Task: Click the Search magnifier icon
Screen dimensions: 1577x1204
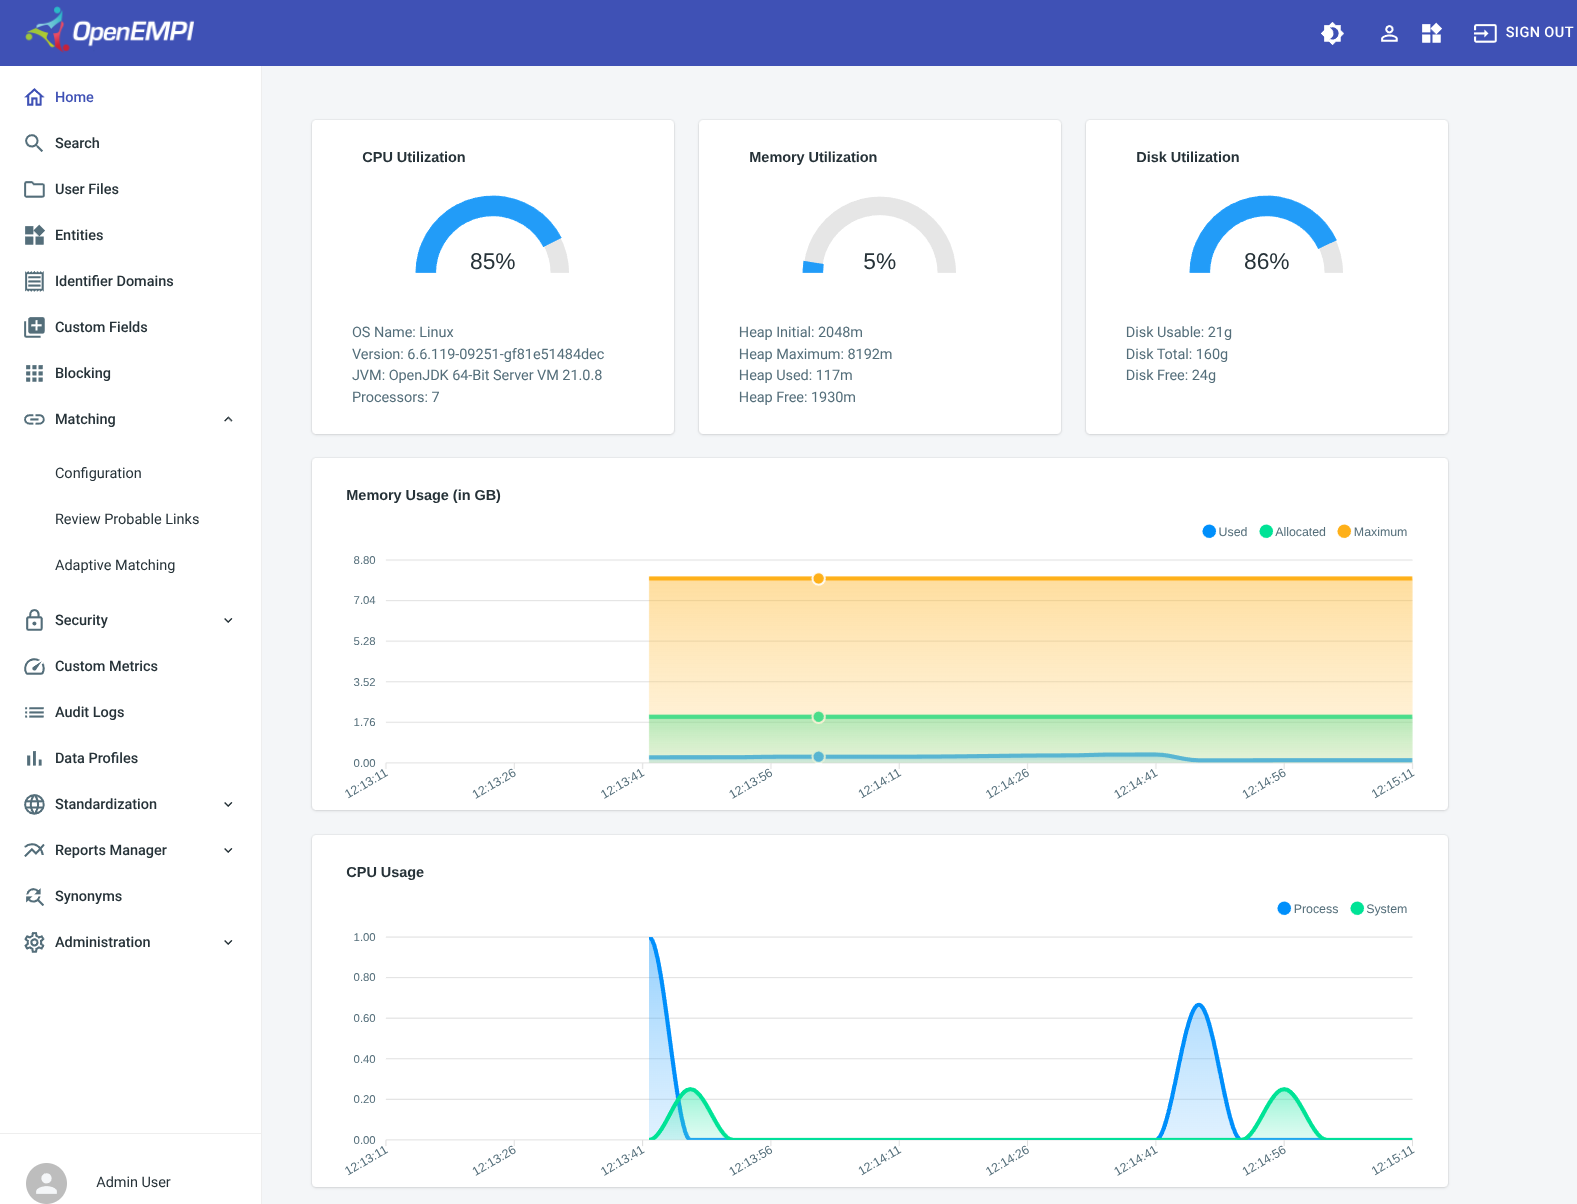Action: pos(34,143)
